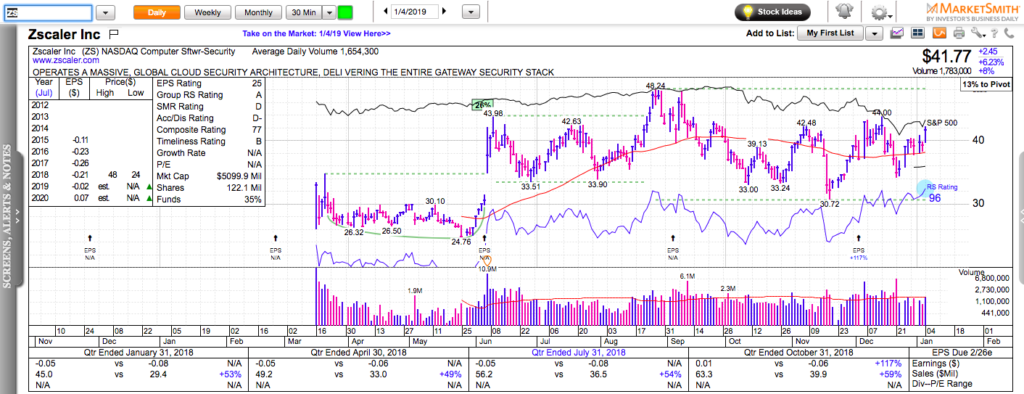Open Take on the Market link
1024x394 pixels.
[317, 33]
